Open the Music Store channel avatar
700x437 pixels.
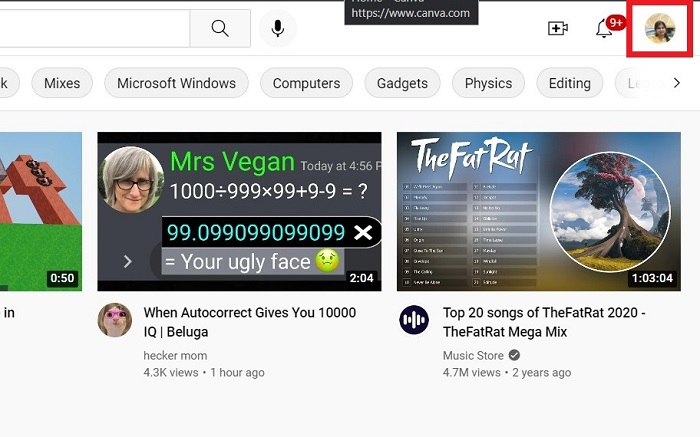coord(414,320)
